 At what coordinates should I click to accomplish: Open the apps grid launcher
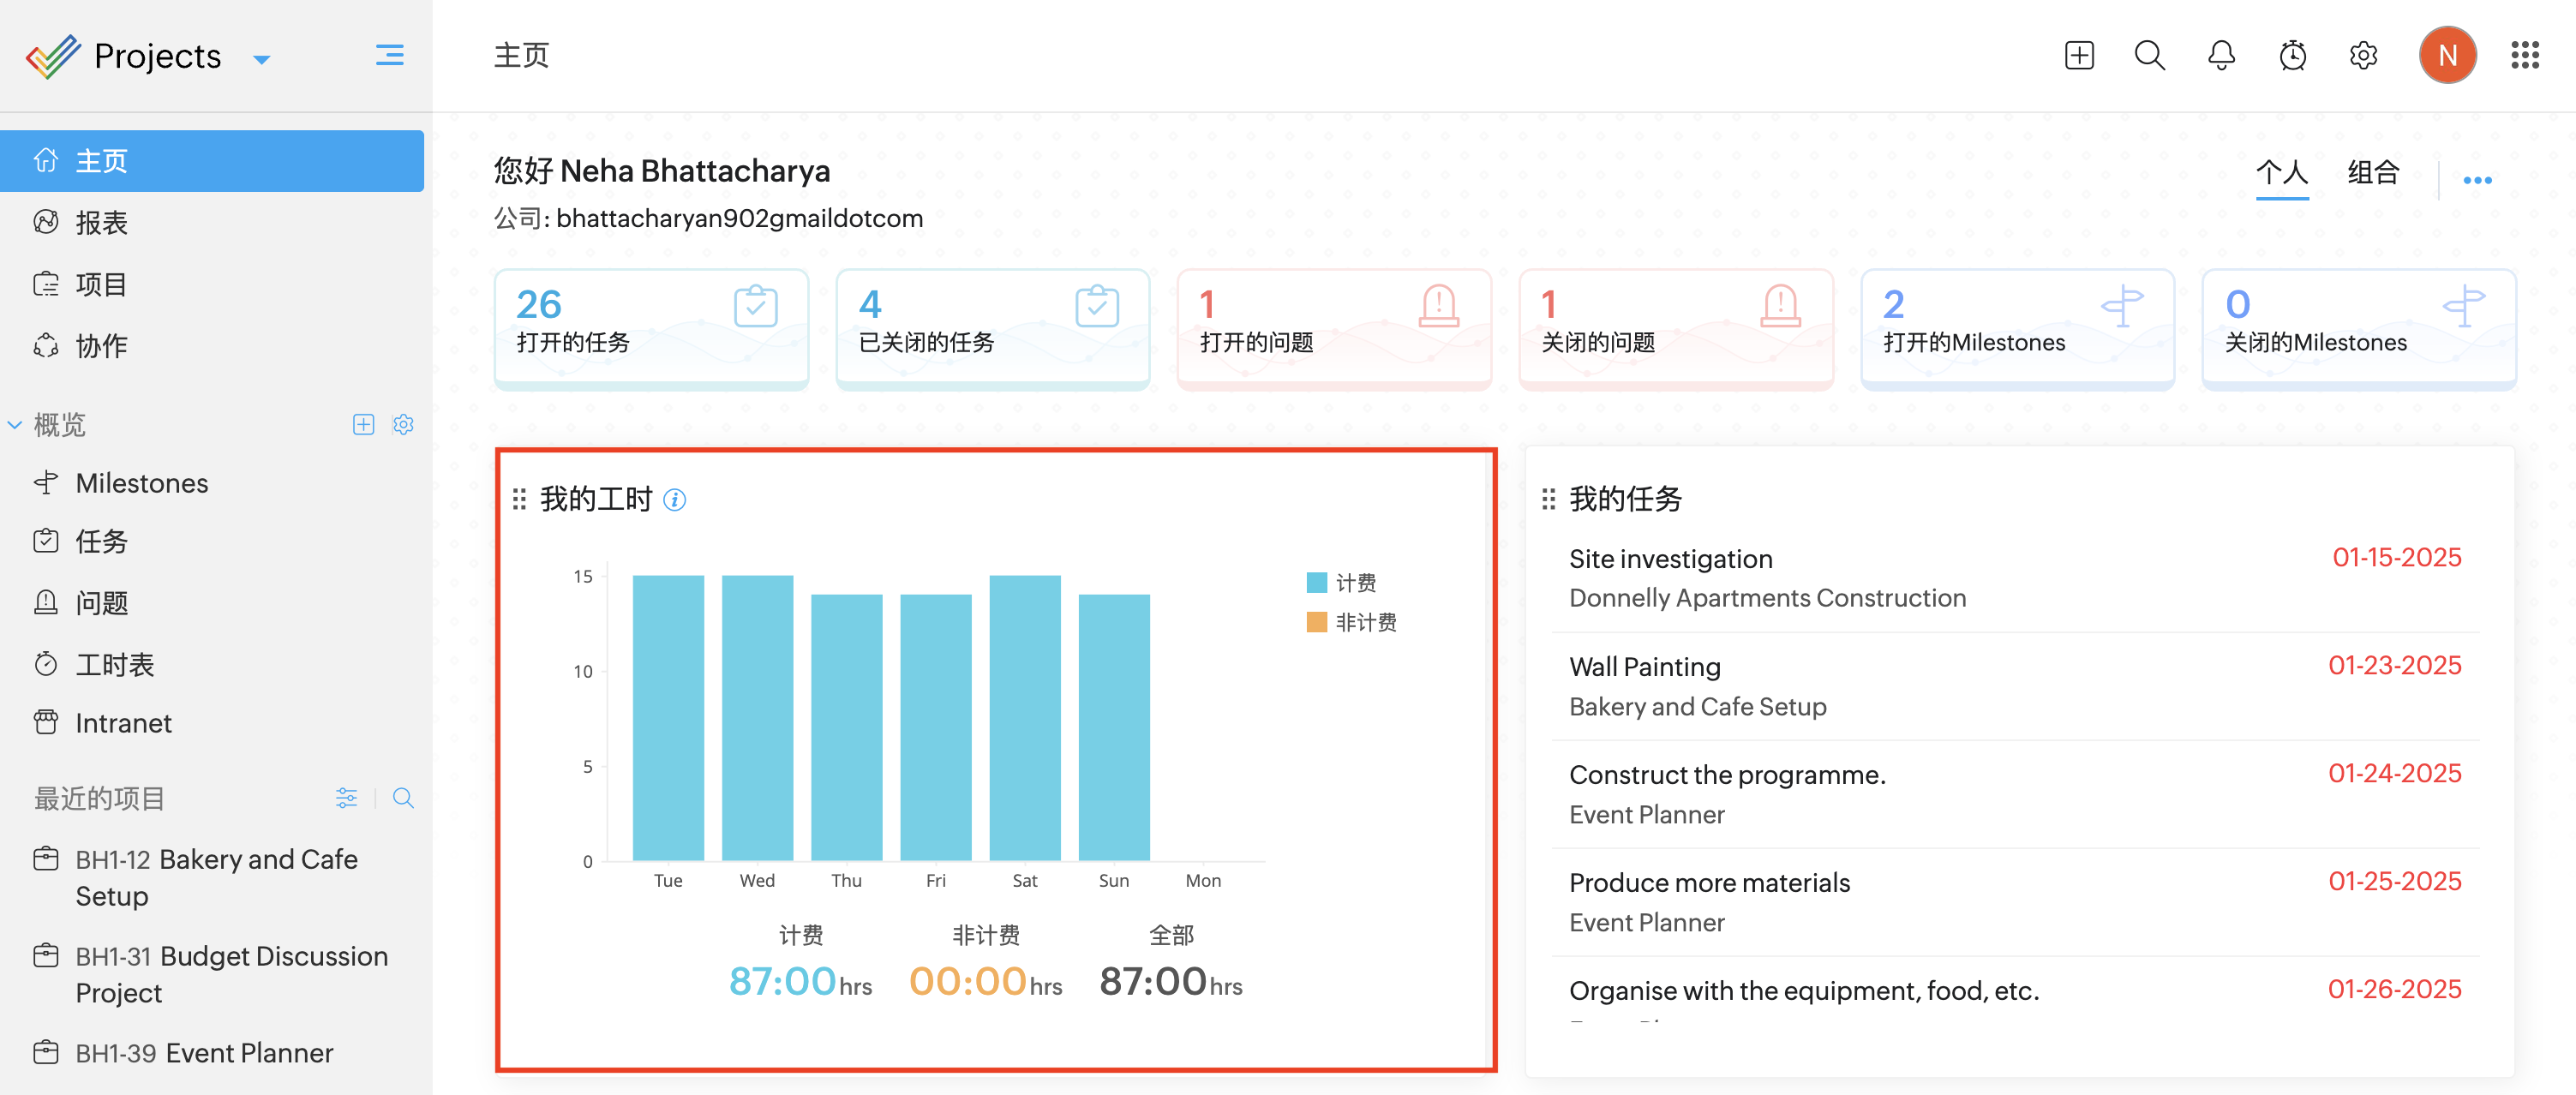coord(2524,55)
